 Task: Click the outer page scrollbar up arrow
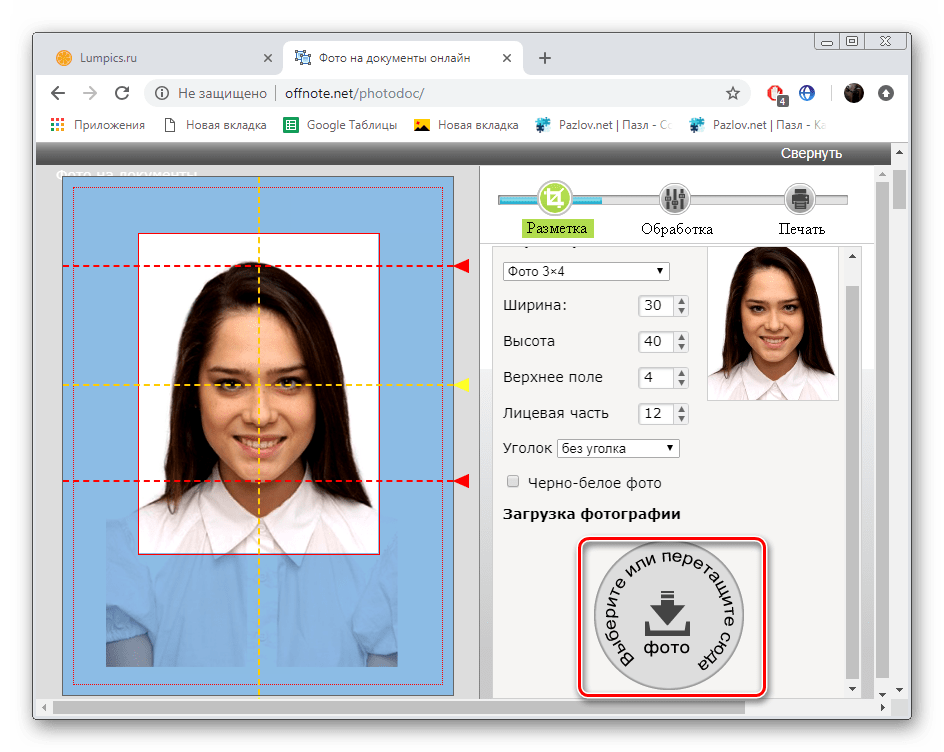(x=899, y=152)
